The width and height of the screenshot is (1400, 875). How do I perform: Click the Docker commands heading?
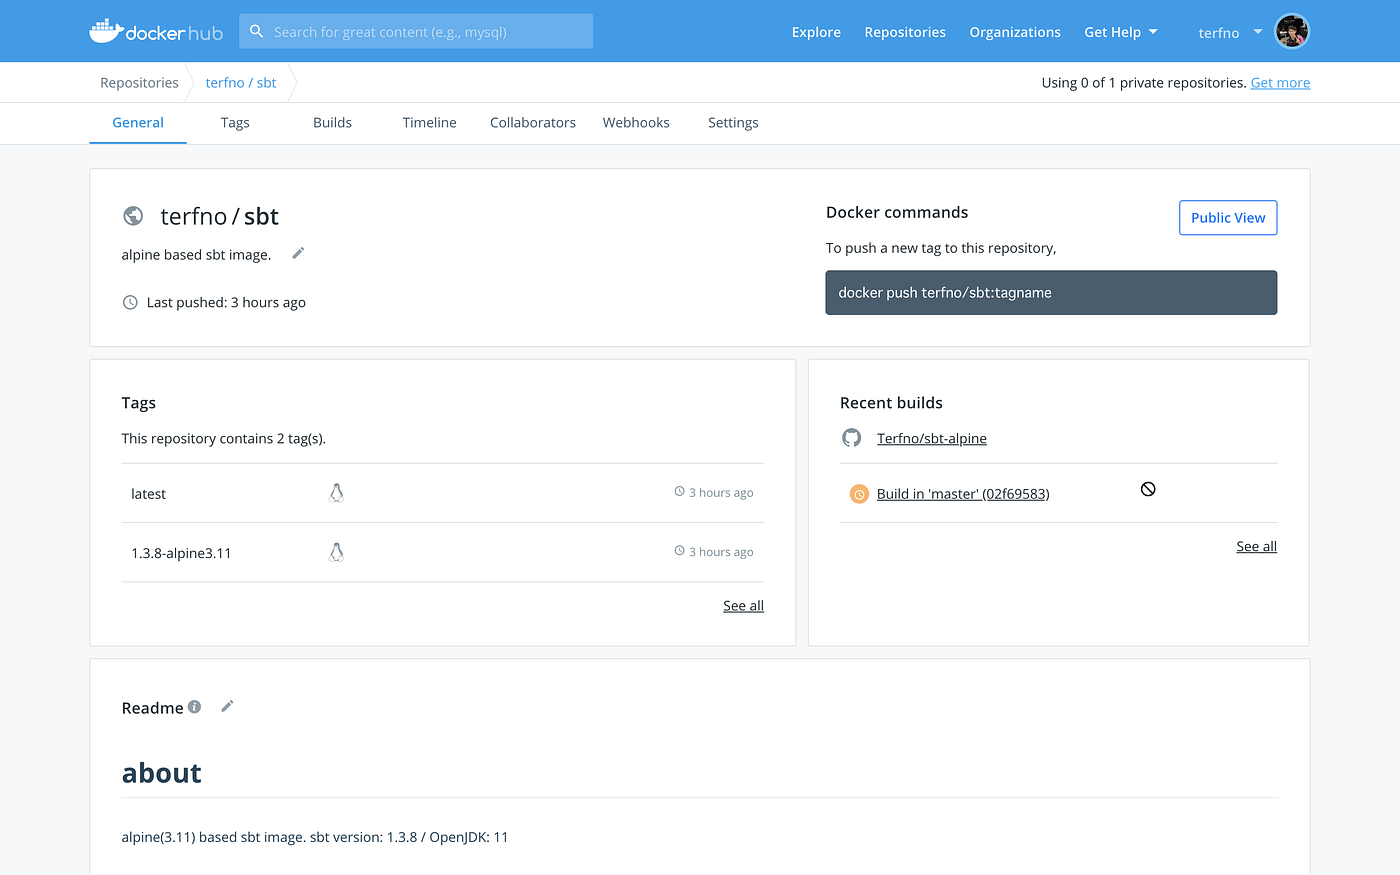tap(897, 212)
